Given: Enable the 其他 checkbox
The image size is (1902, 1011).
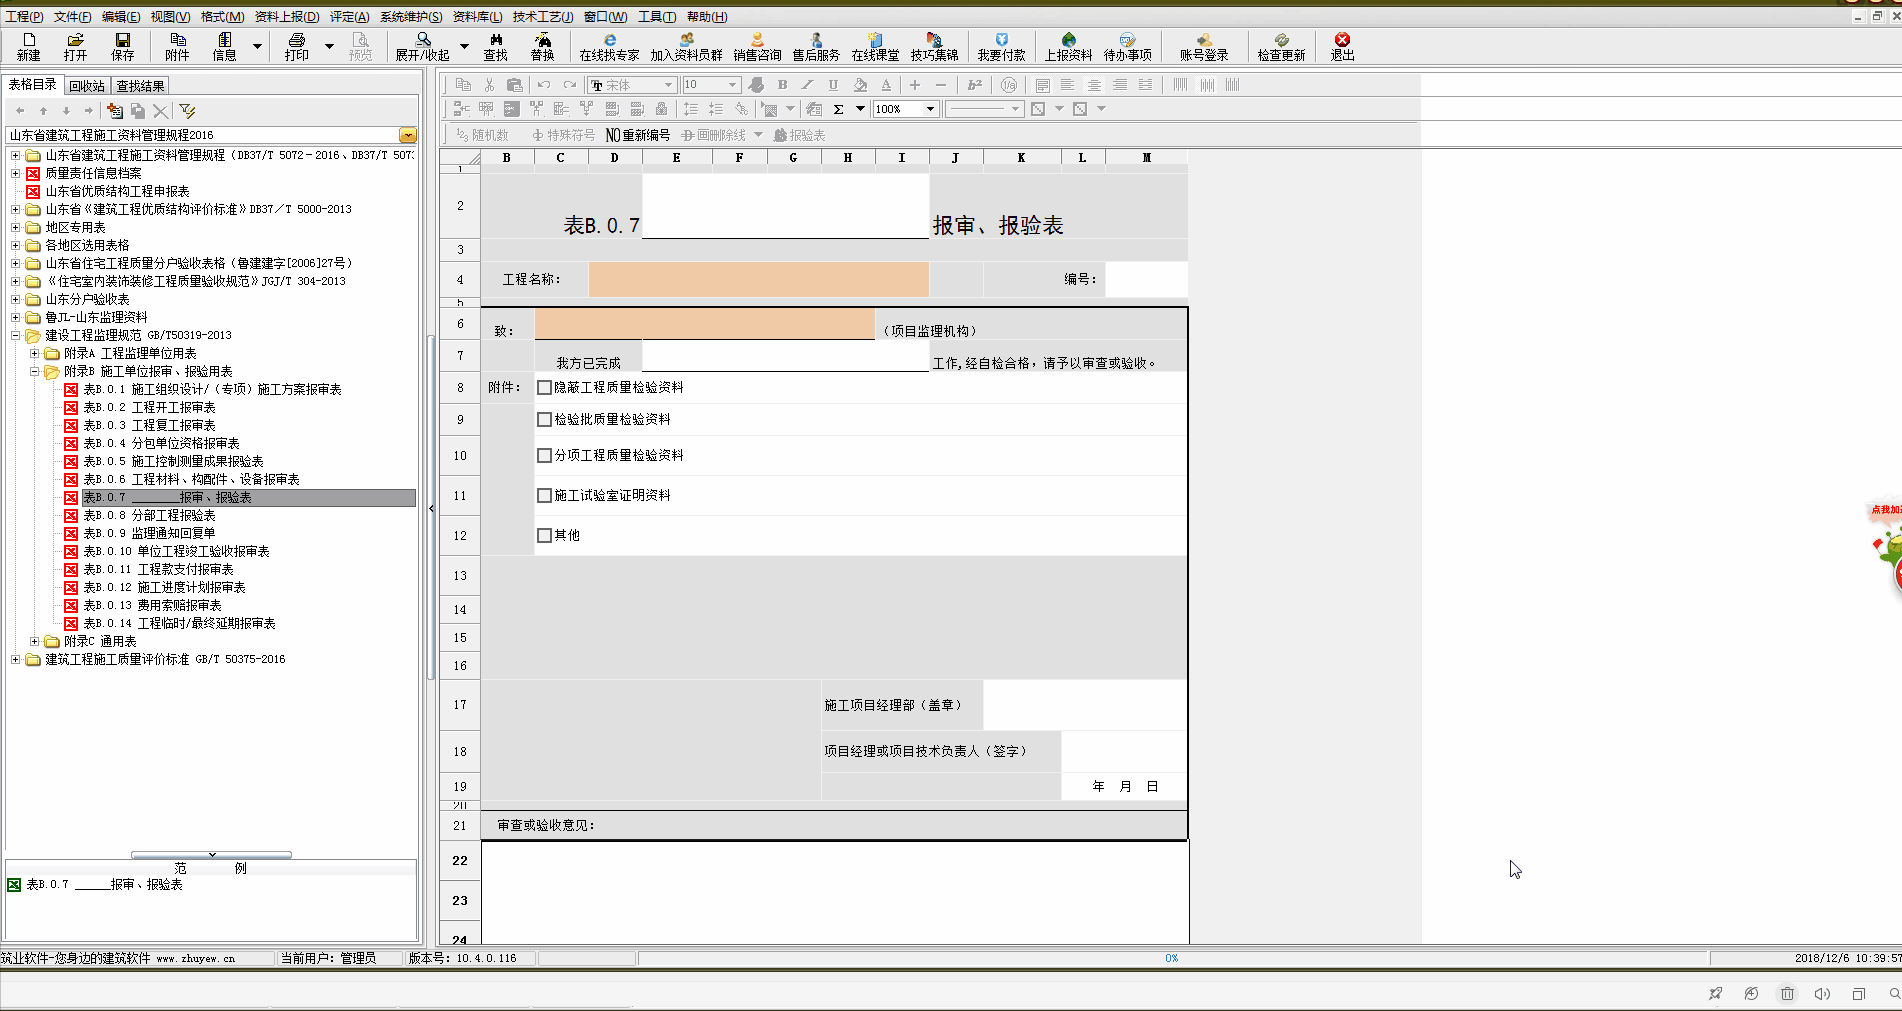Looking at the screenshot, I should 545,536.
